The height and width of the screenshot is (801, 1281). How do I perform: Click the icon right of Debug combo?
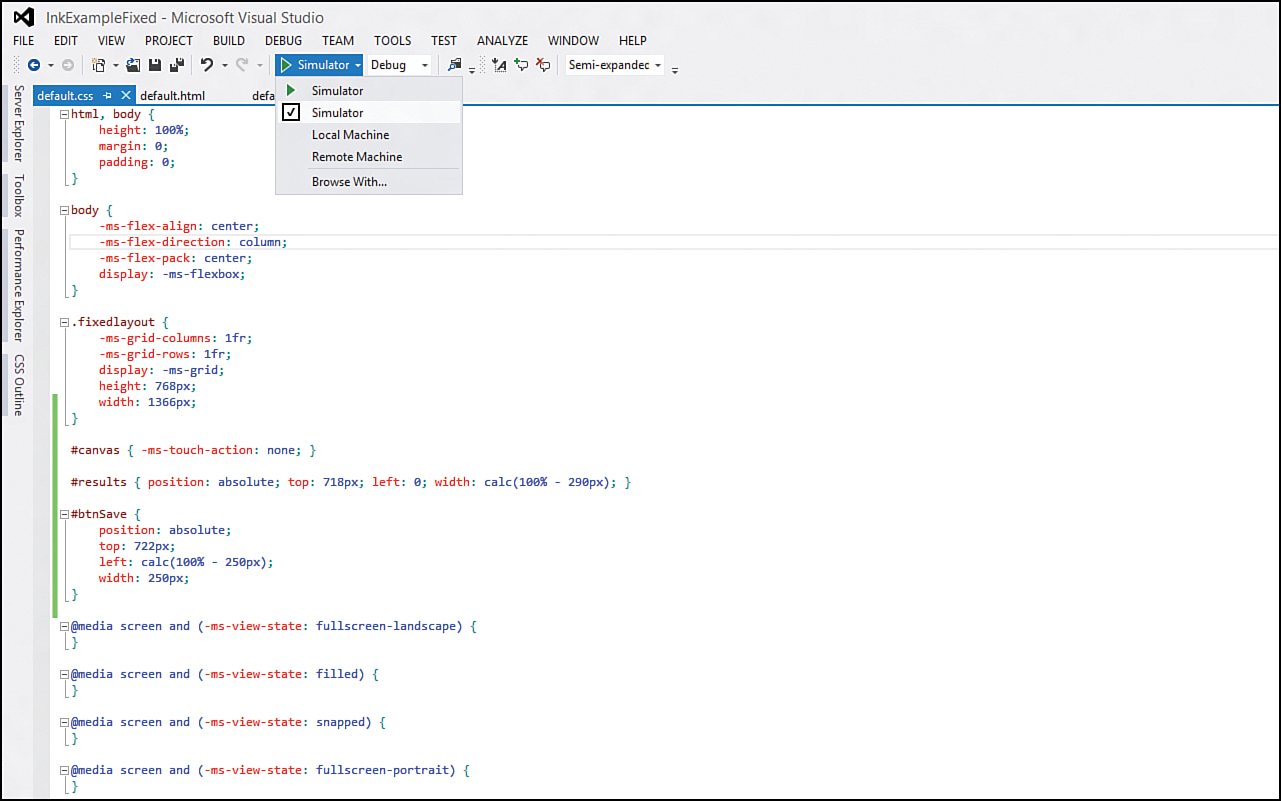(455, 65)
